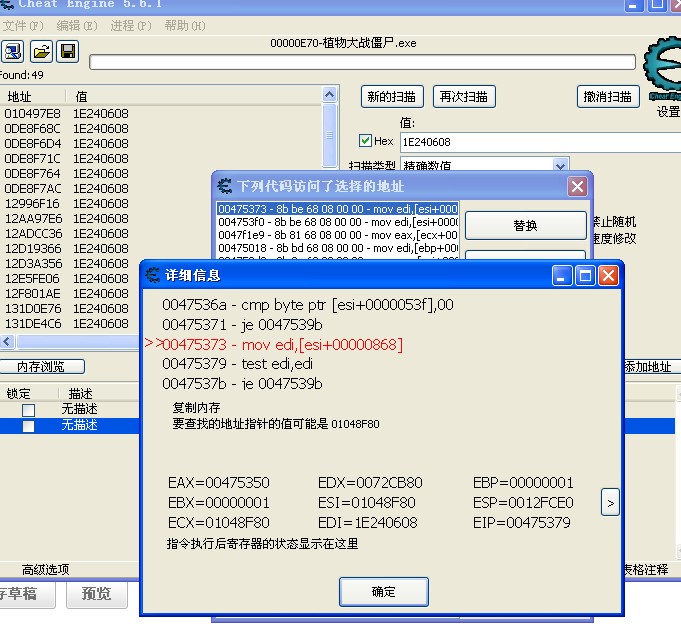The height and width of the screenshot is (628, 681).
Task: Open the scan type 精确数值 dropdown
Action: point(560,165)
